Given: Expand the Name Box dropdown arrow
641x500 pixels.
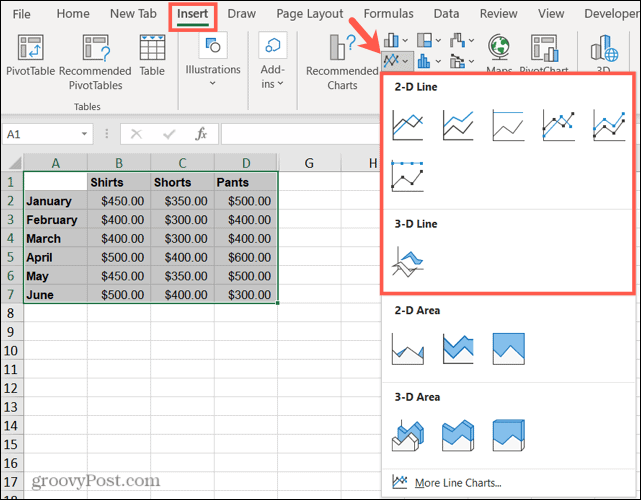Looking at the screenshot, I should pyautogui.click(x=84, y=134).
